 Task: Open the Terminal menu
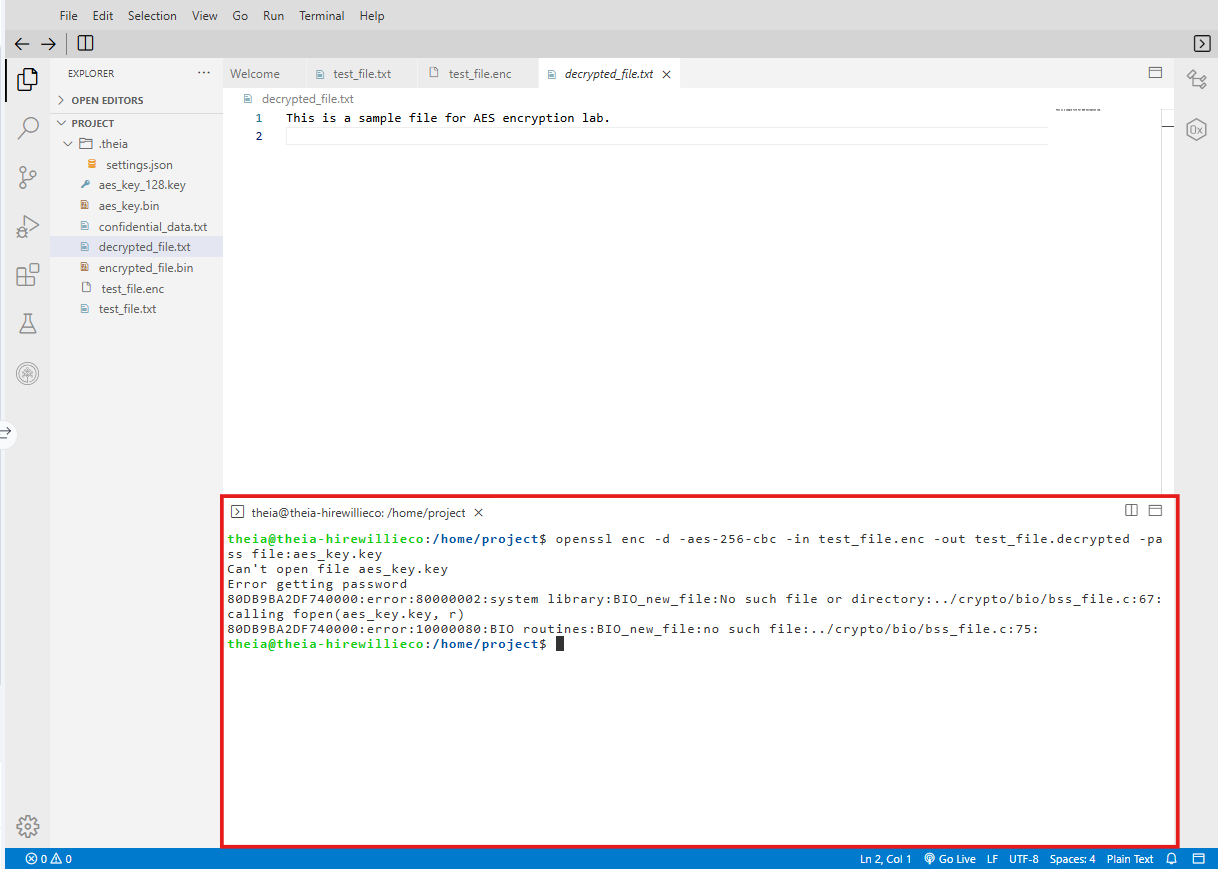(x=322, y=16)
